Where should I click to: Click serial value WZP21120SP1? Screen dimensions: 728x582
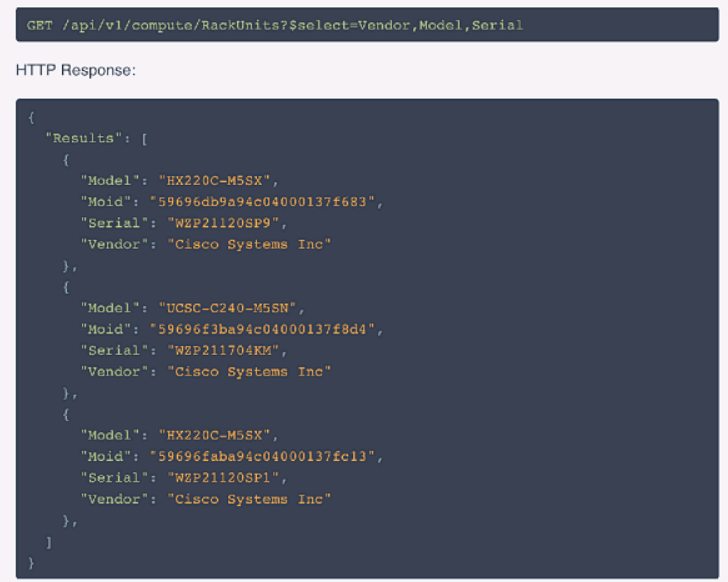coord(223,478)
